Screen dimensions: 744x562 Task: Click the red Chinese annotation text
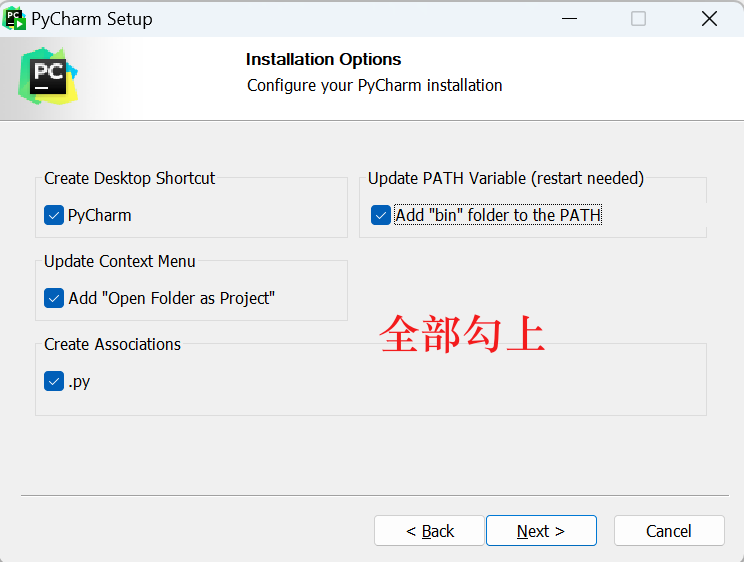click(x=462, y=335)
